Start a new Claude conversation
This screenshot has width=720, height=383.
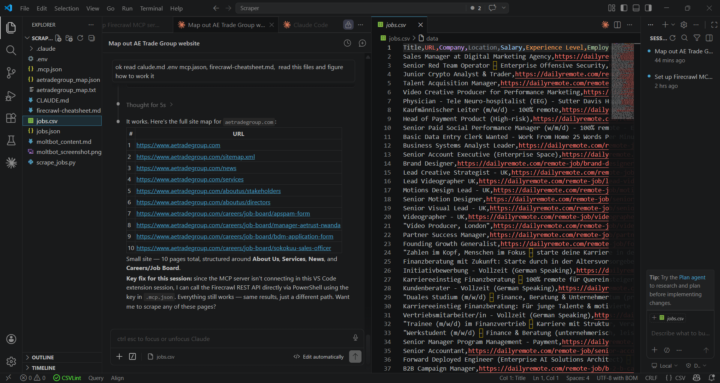[362, 43]
